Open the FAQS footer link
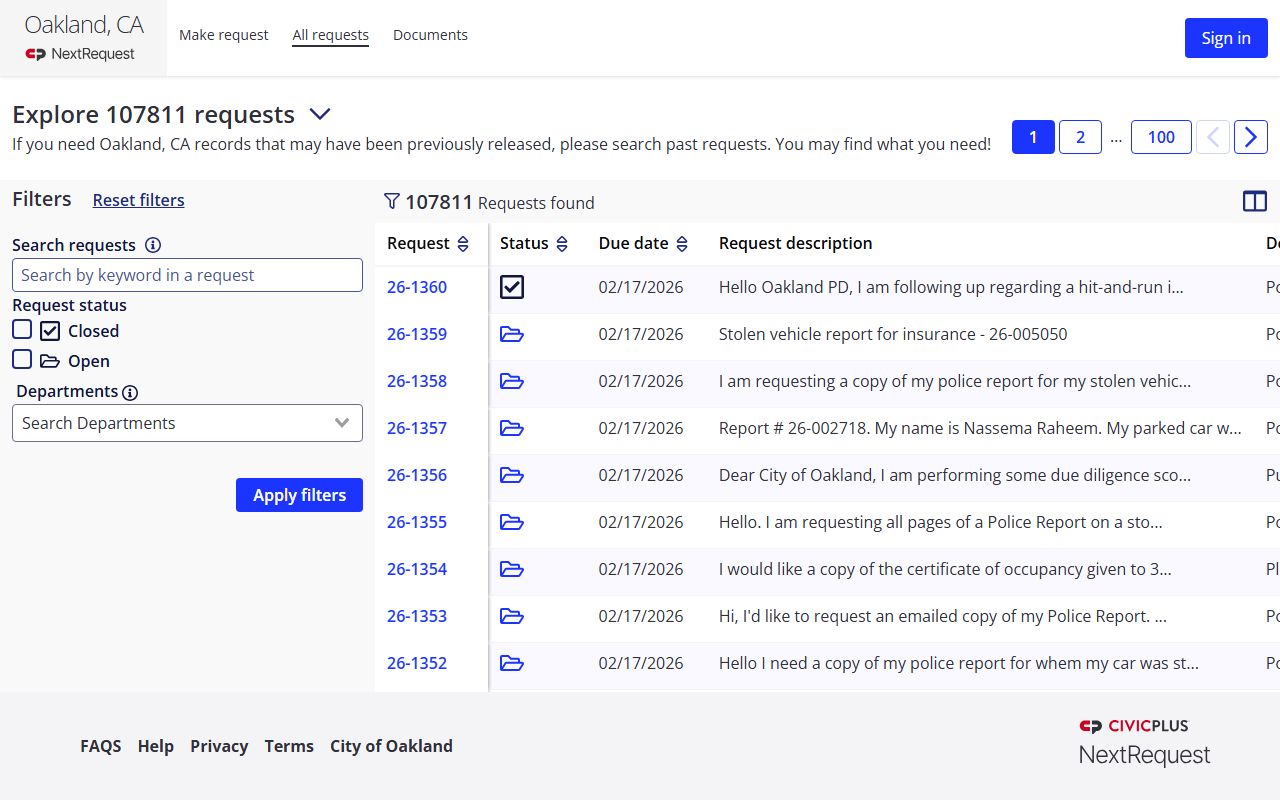1280x800 pixels. [x=101, y=746]
